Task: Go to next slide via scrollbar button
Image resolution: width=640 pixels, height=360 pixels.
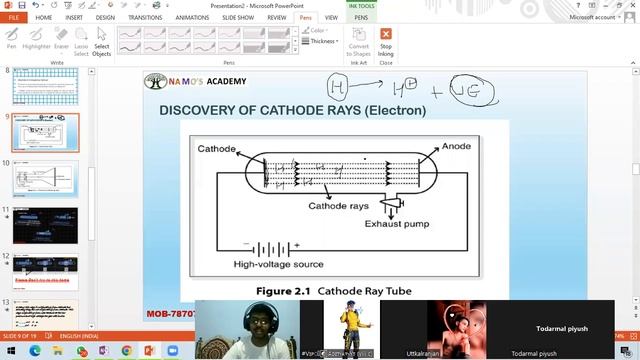Action: pyautogui.click(x=636, y=316)
